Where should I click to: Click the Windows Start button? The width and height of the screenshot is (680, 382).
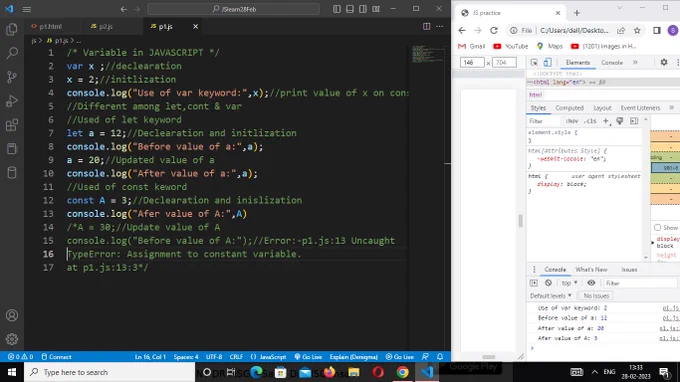point(12,372)
